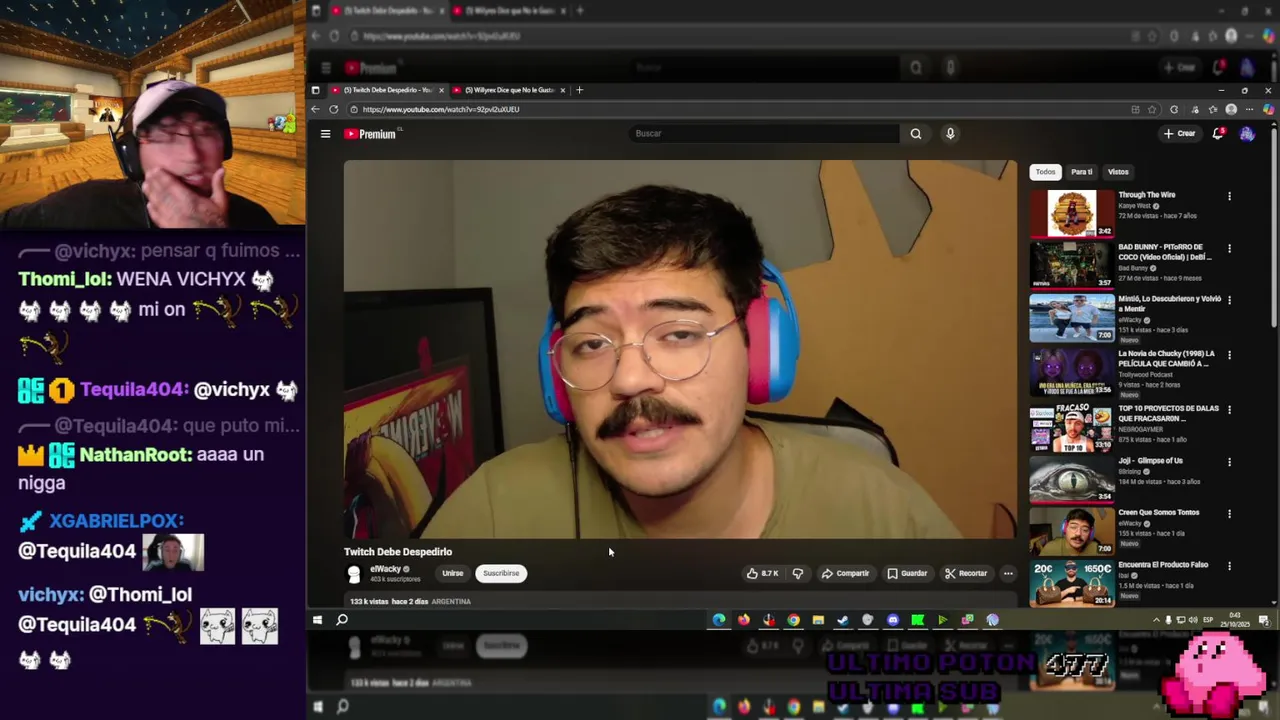Open the YouTube account avatar menu
1280x720 pixels.
(1247, 133)
